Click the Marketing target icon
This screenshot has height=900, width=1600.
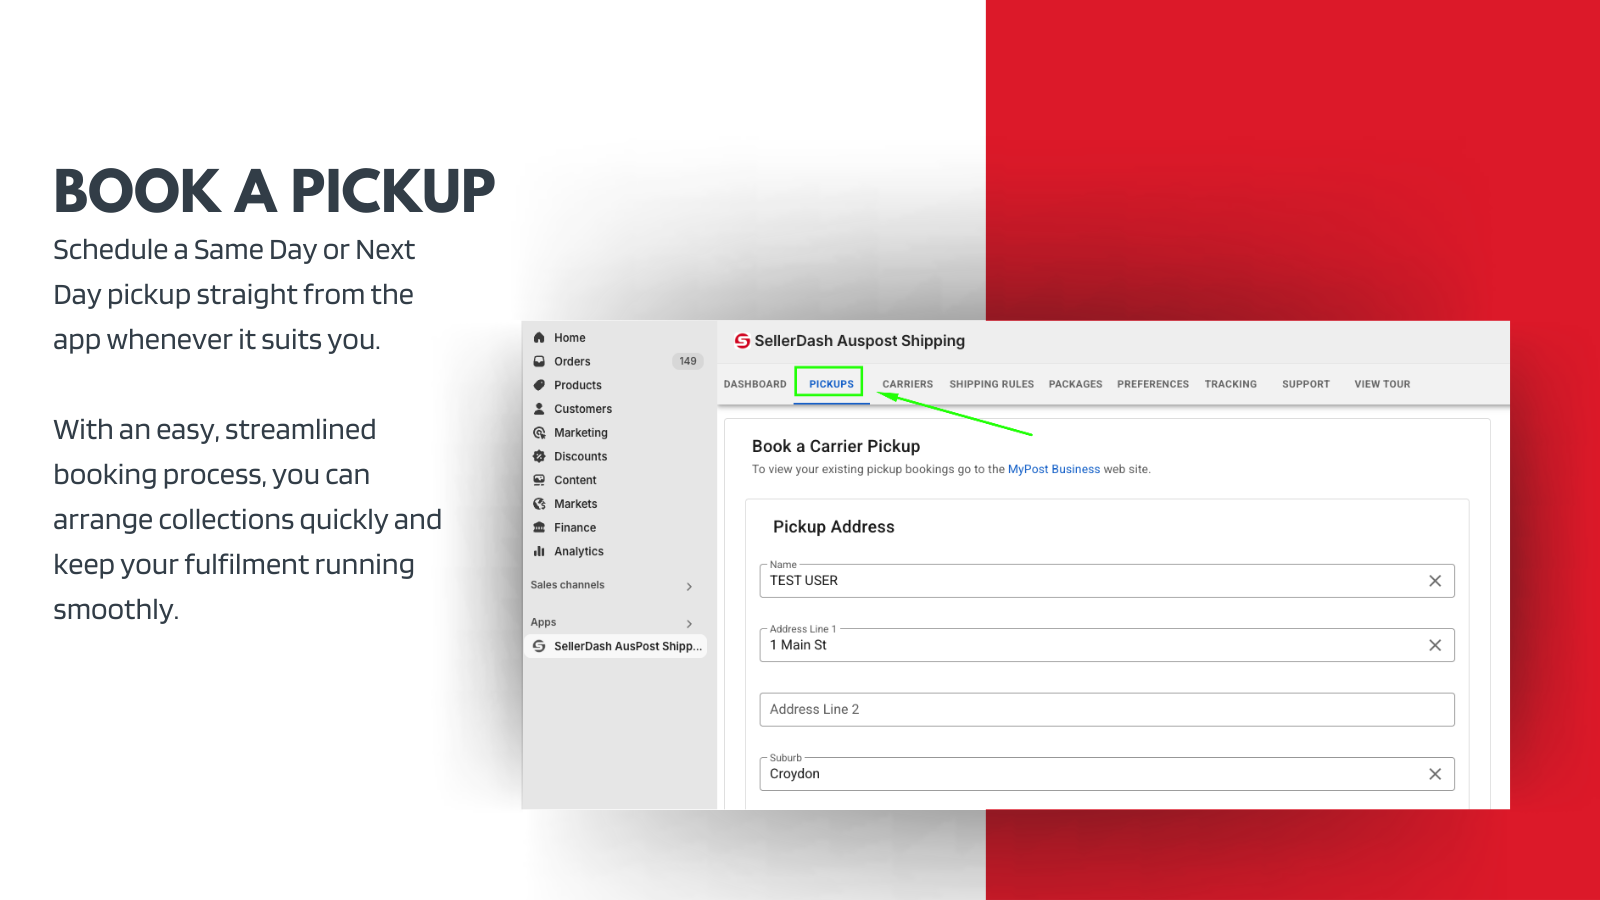[x=539, y=433]
